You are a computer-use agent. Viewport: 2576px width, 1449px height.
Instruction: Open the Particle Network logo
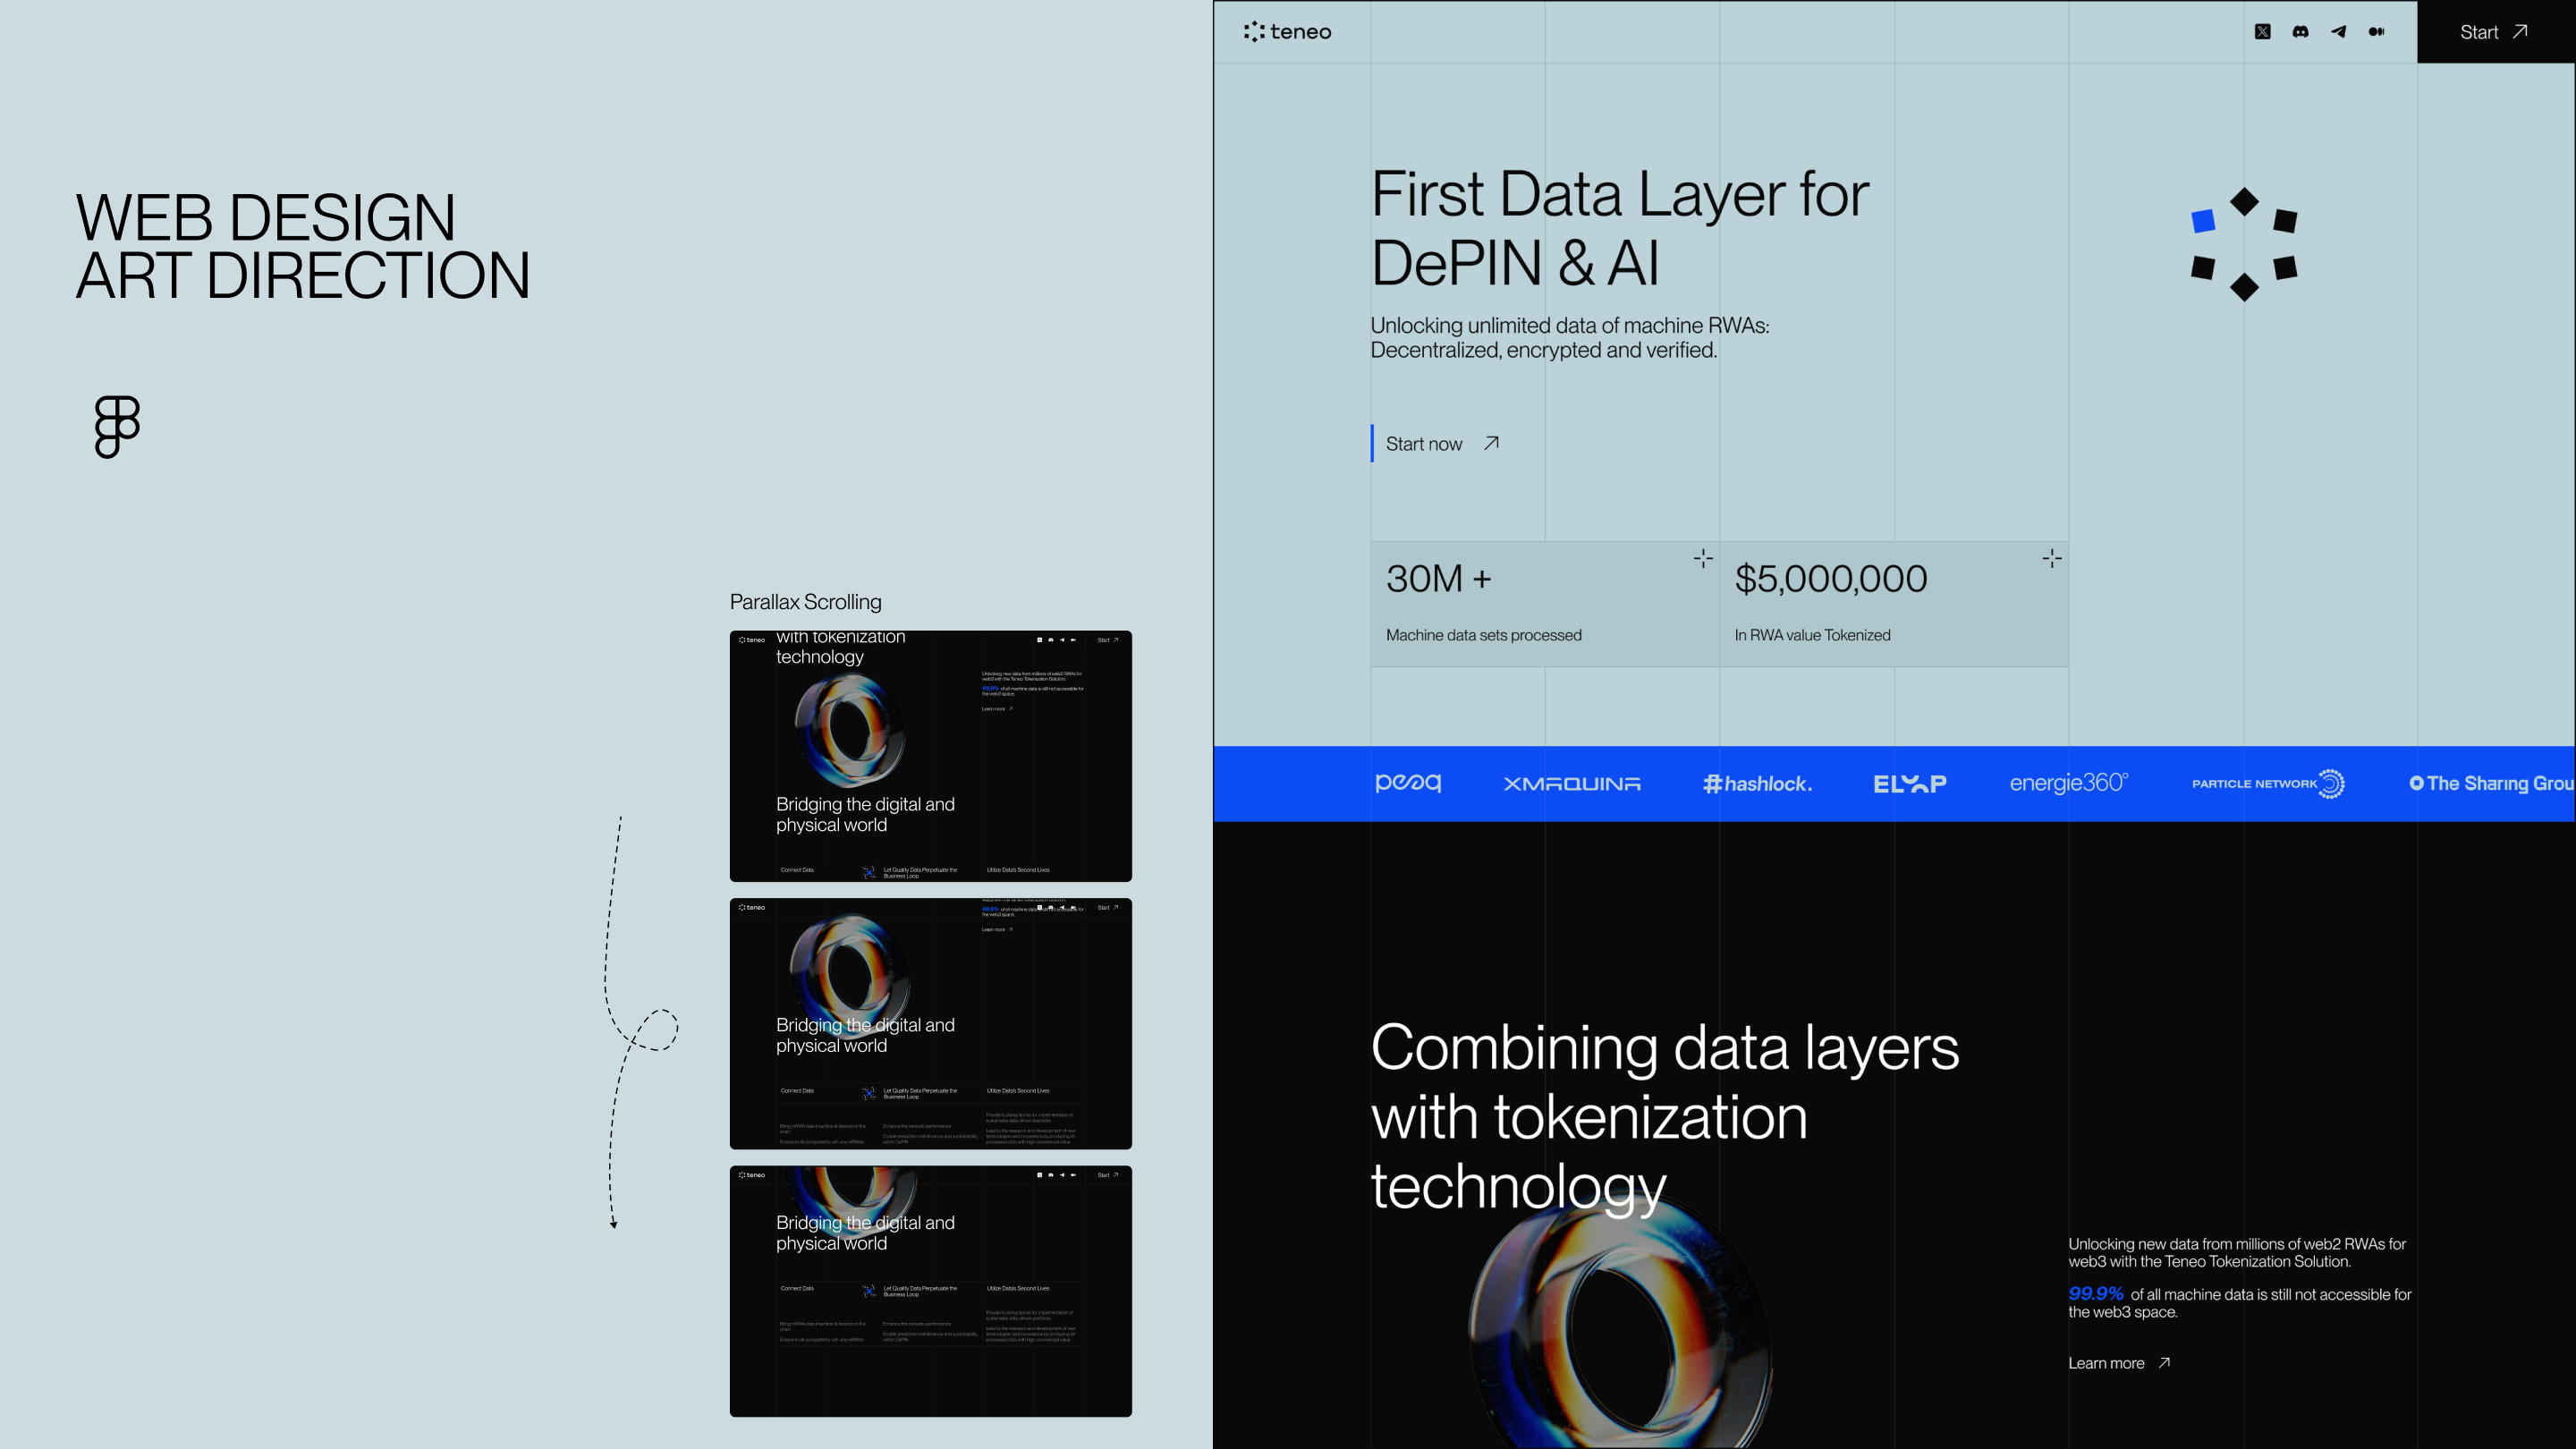tap(2267, 783)
